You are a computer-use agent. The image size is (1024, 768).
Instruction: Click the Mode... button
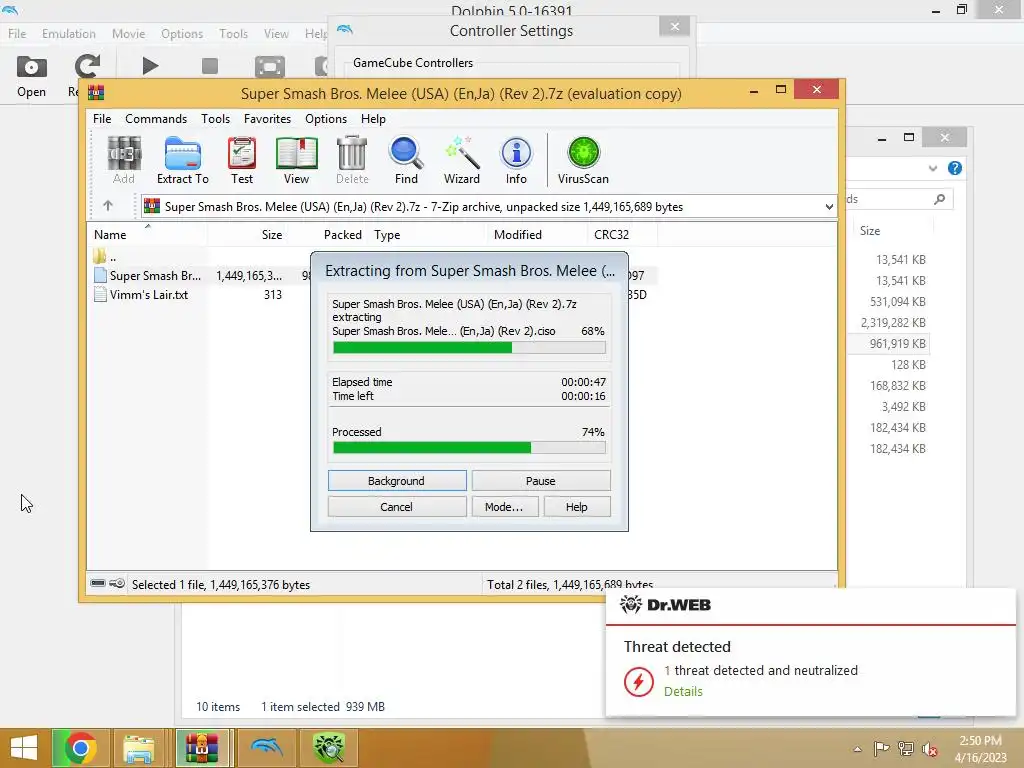505,507
